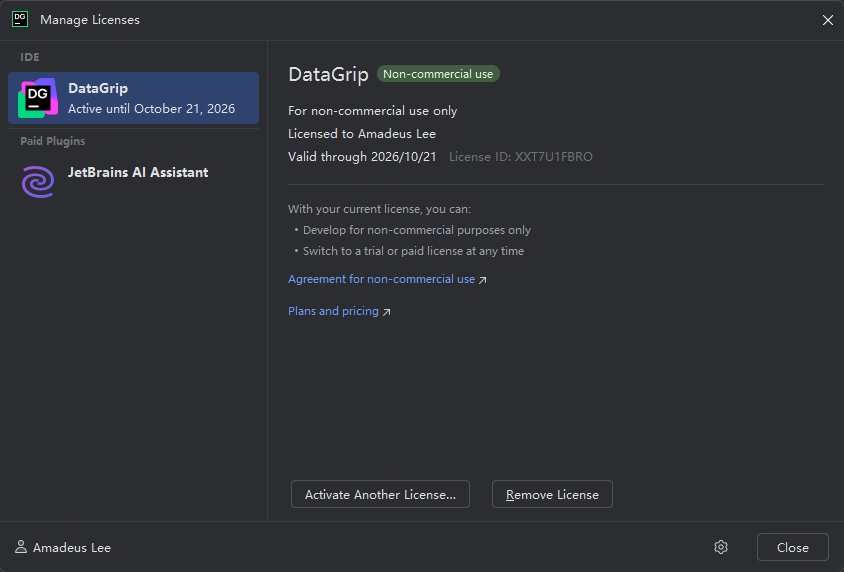Click the Paid Plugins section label

click(53, 141)
